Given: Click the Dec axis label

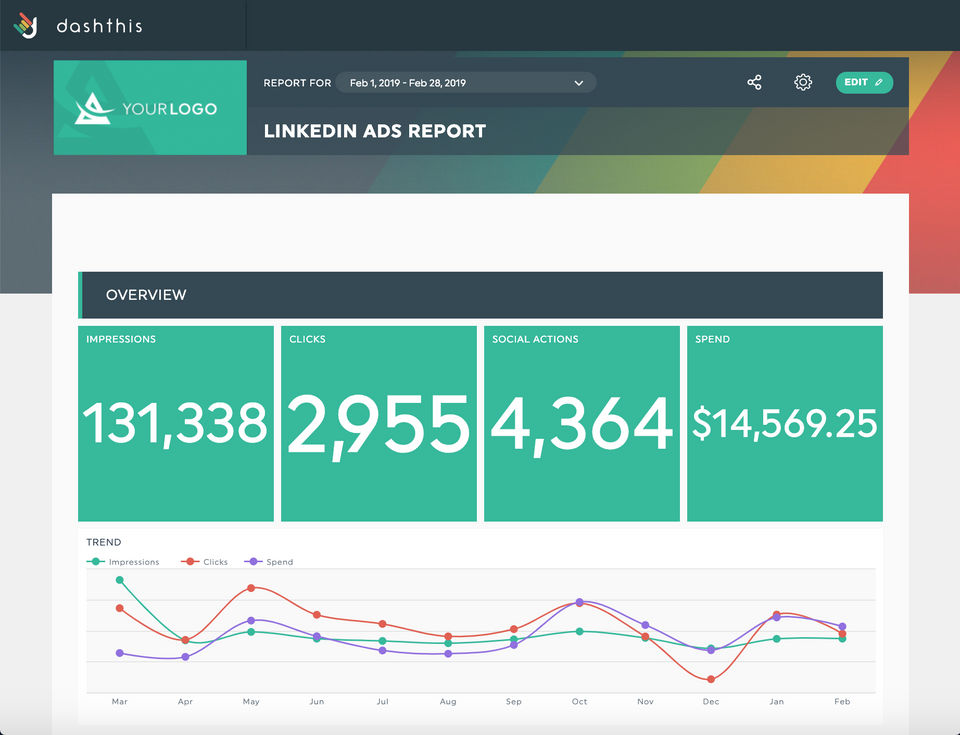Looking at the screenshot, I should pos(711,701).
